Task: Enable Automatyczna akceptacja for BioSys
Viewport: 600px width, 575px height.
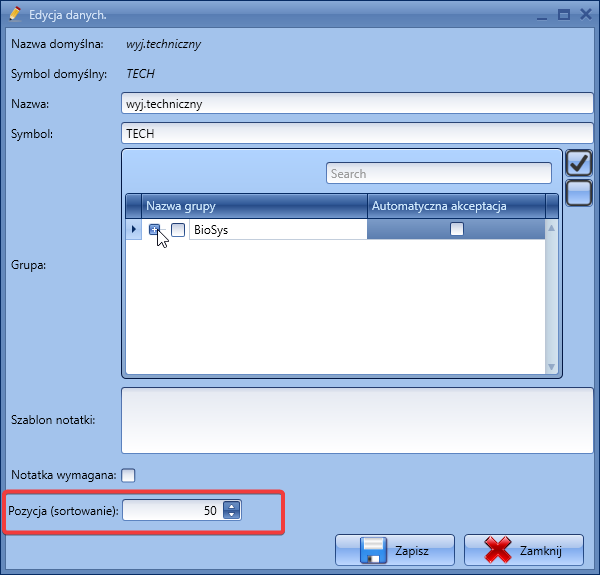Action: (x=457, y=230)
